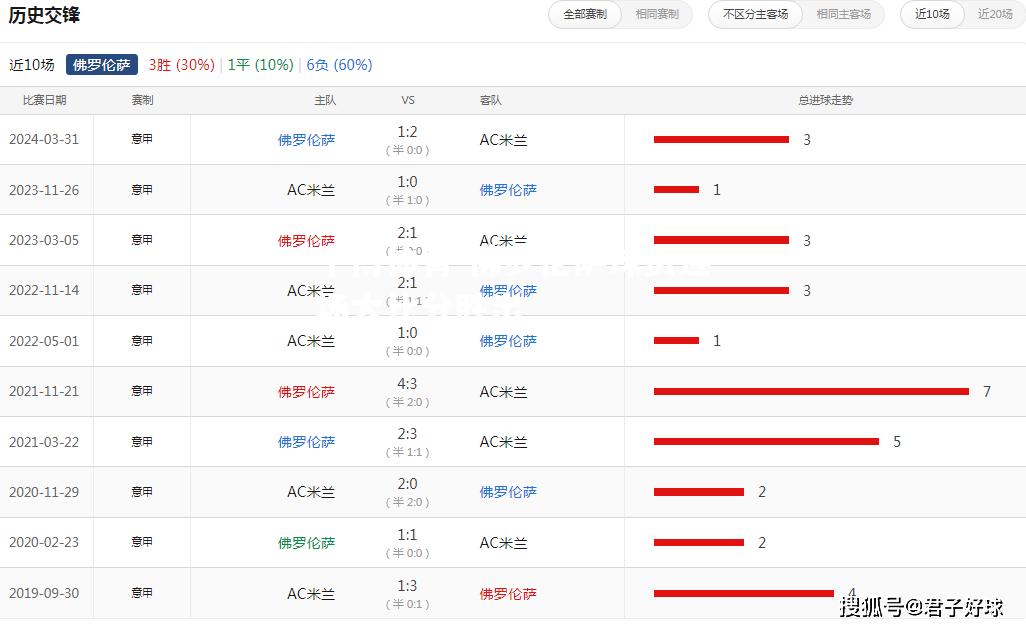This screenshot has height=629, width=1026.
Task: Click the 1:3 score on 2019-09-30
Action: (x=407, y=586)
